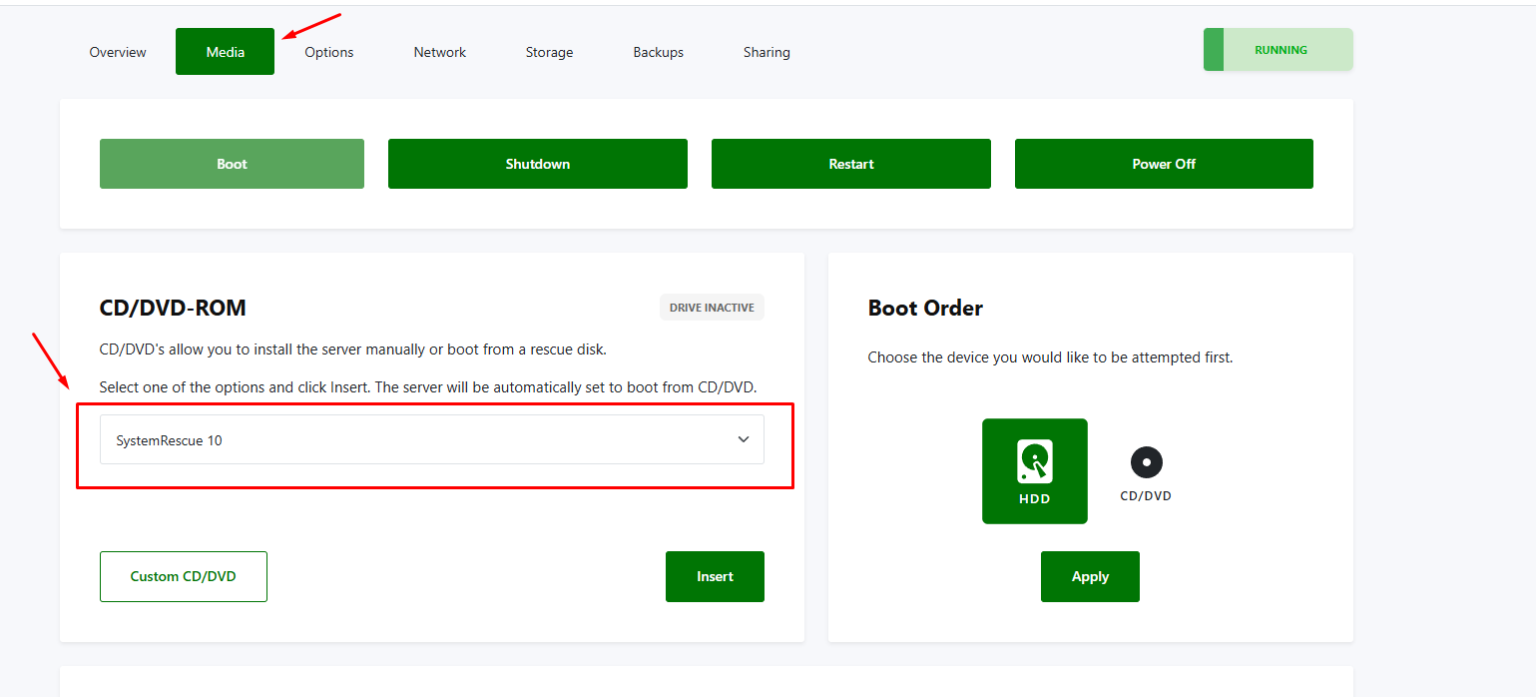The height and width of the screenshot is (697, 1536).
Task: Expand the SystemRescue 10 dropdown chevron
Action: (x=743, y=440)
